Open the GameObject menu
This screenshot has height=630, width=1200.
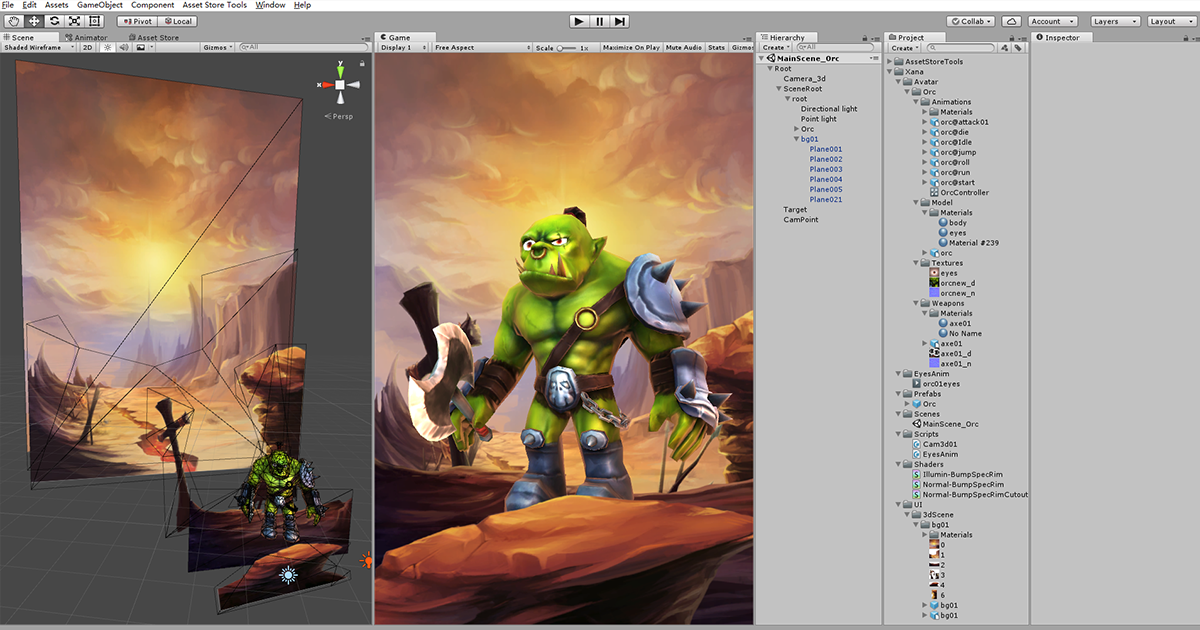coord(100,5)
